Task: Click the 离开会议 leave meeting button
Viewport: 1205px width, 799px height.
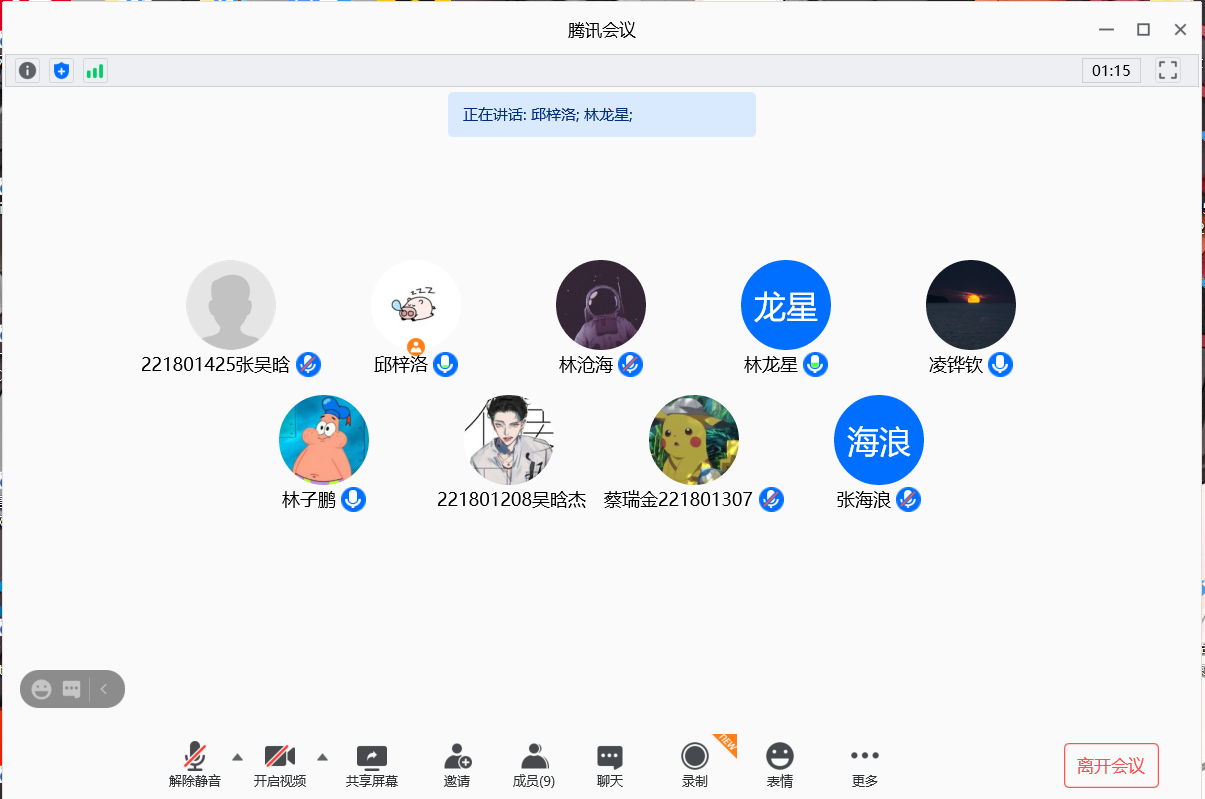Action: [1111, 766]
